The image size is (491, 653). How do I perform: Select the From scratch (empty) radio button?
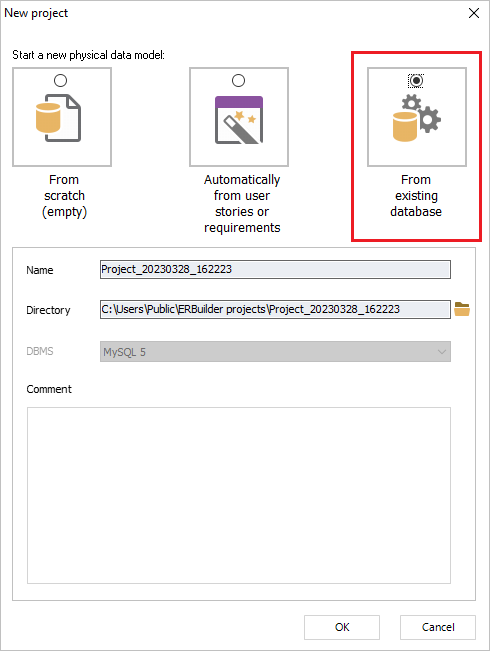coord(60,80)
